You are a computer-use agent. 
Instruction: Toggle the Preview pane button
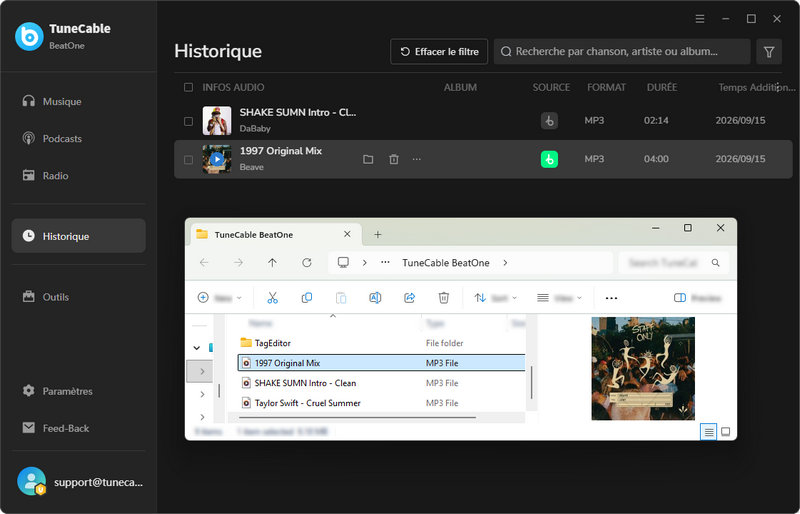(x=697, y=298)
